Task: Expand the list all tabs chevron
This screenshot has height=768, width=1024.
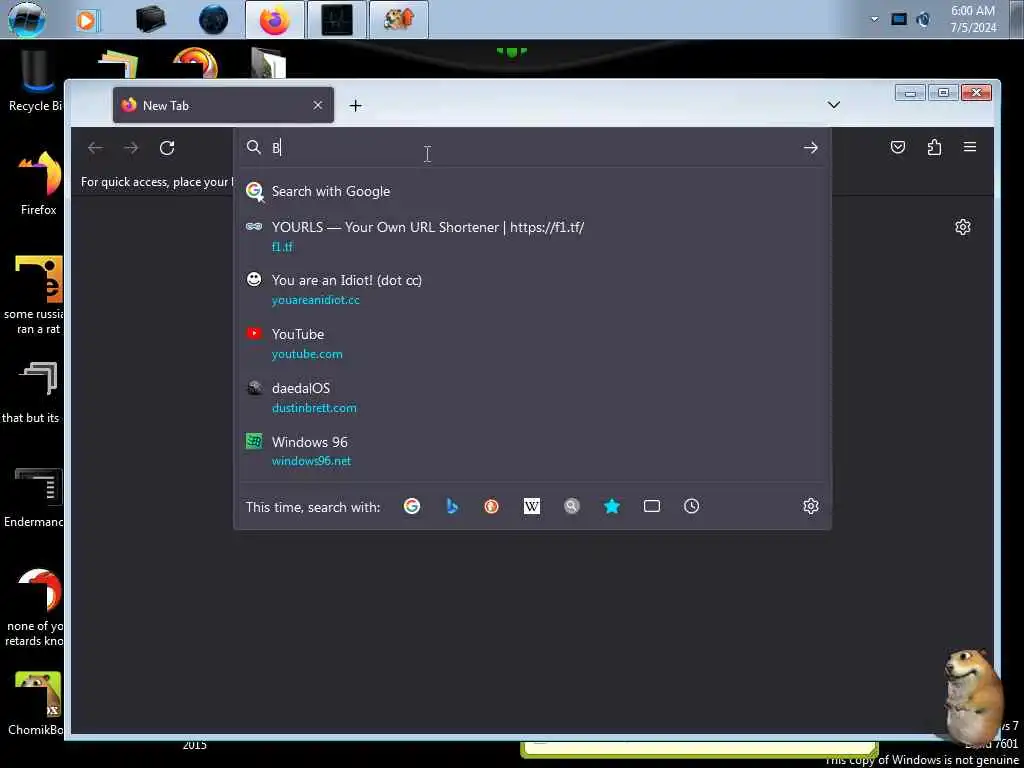Action: (x=833, y=104)
